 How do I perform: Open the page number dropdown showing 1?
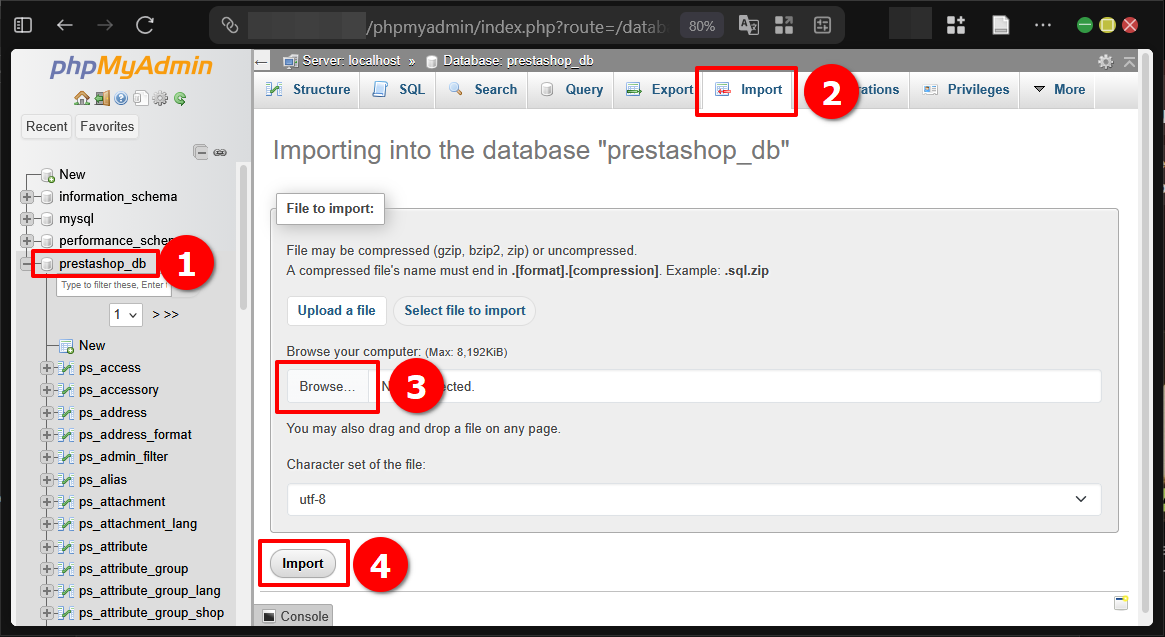[x=125, y=313]
